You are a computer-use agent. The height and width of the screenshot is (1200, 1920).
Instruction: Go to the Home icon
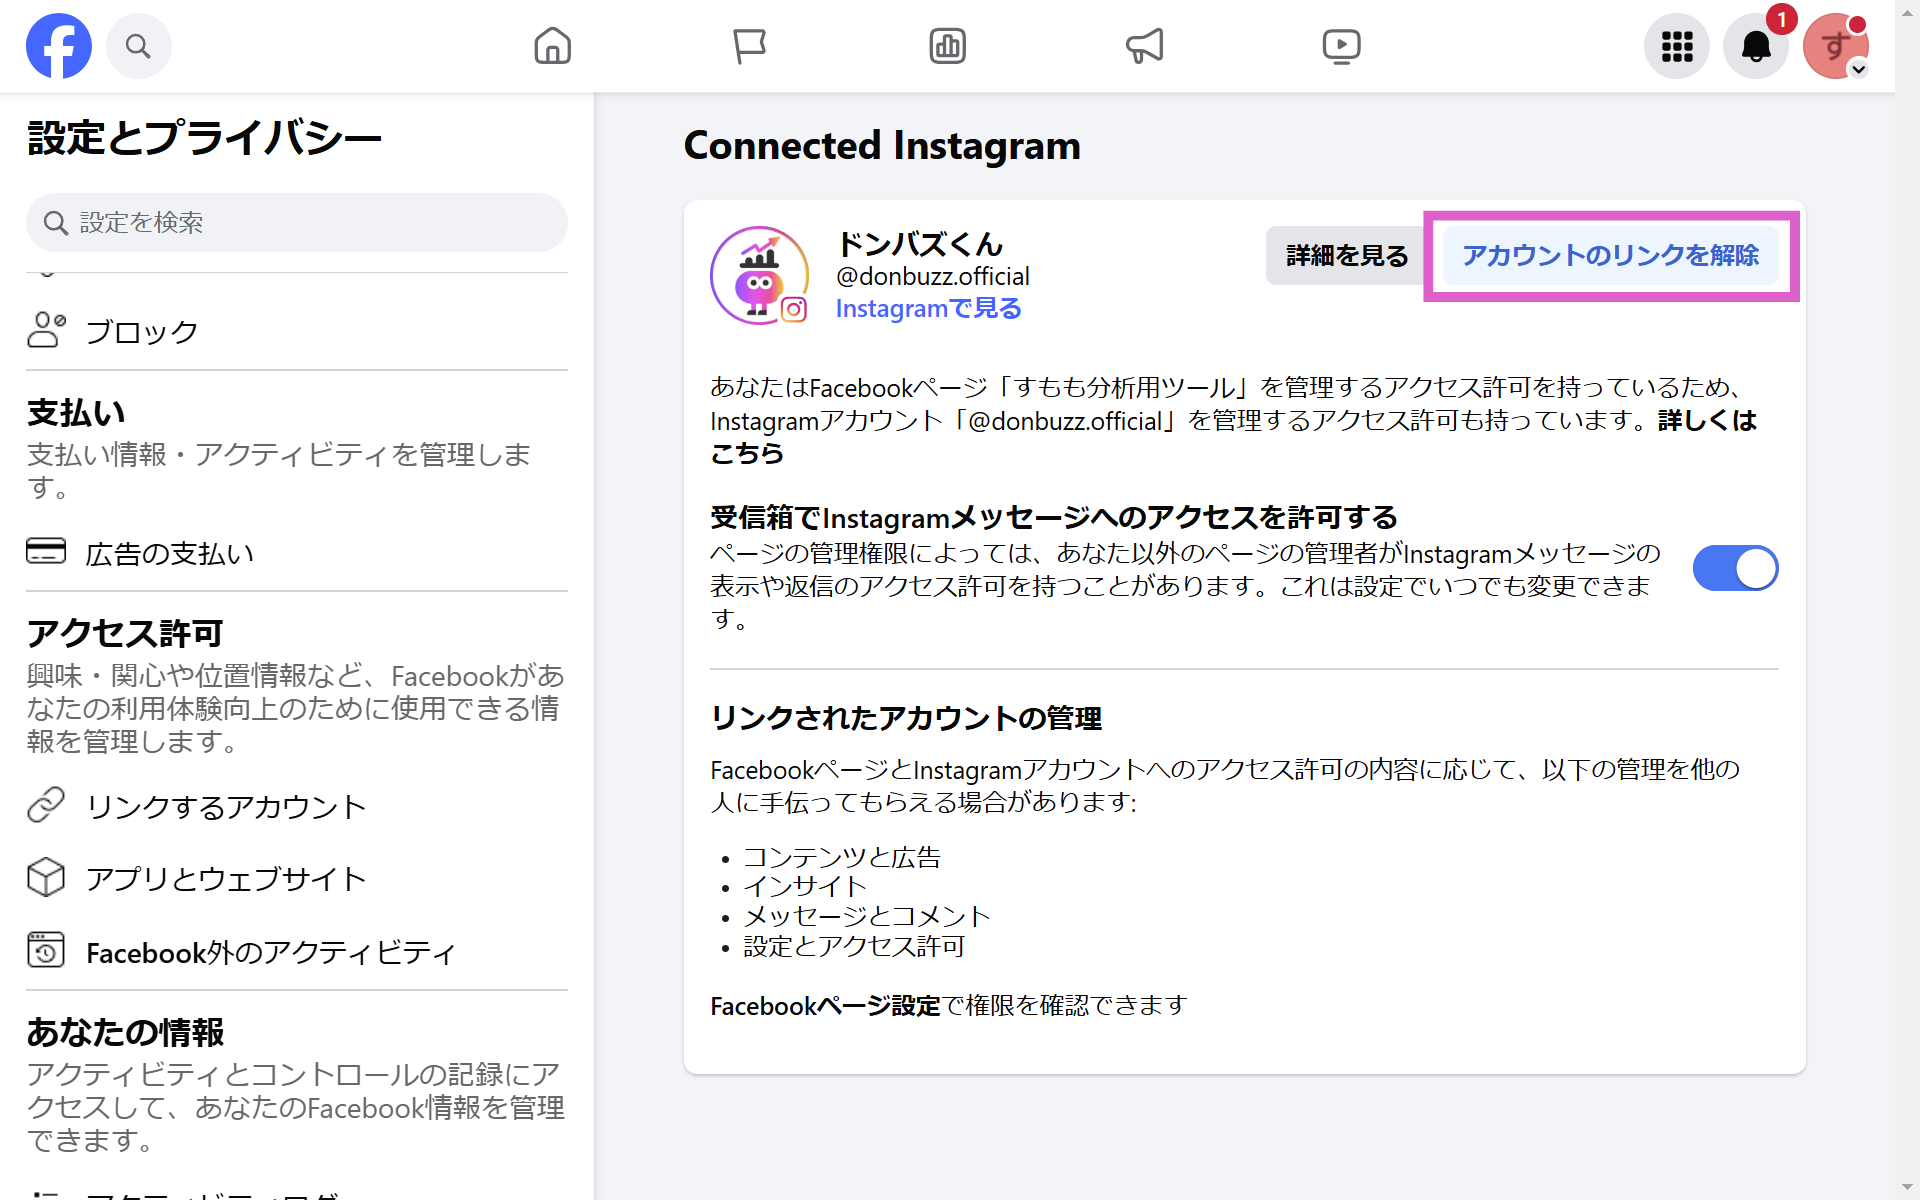point(552,46)
